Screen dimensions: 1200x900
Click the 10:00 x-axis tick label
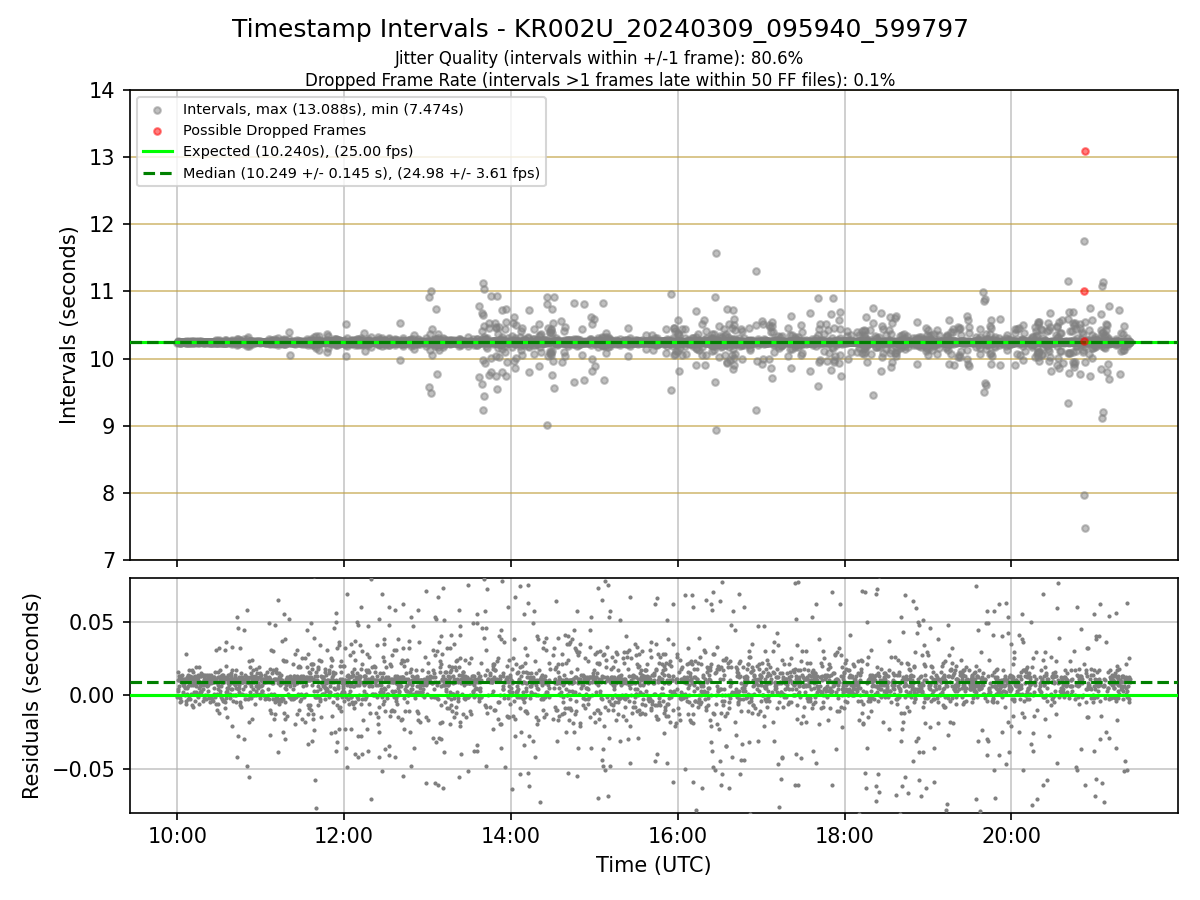coord(177,834)
